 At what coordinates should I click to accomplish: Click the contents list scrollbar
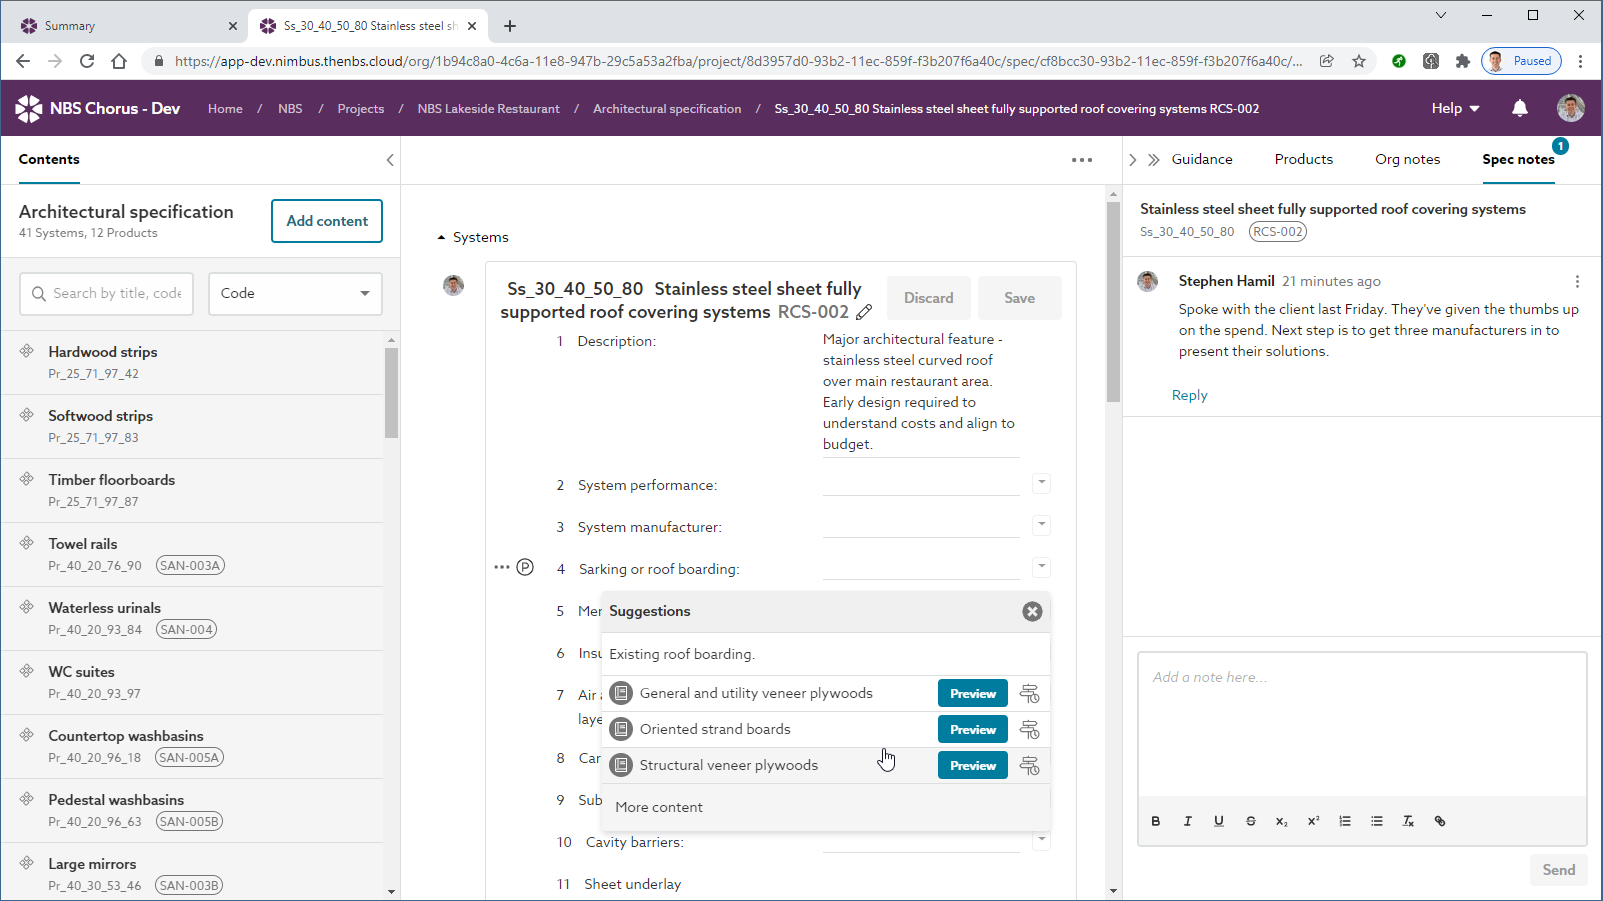[391, 392]
